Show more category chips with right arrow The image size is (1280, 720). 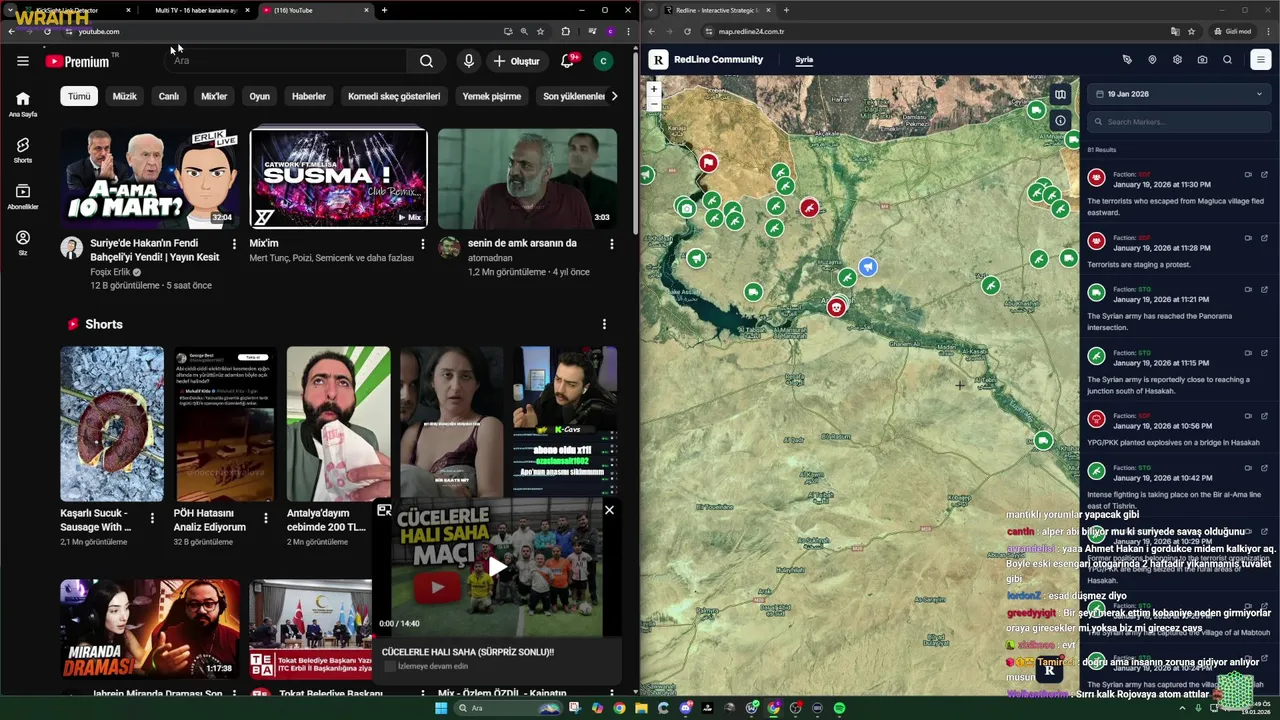click(x=614, y=96)
